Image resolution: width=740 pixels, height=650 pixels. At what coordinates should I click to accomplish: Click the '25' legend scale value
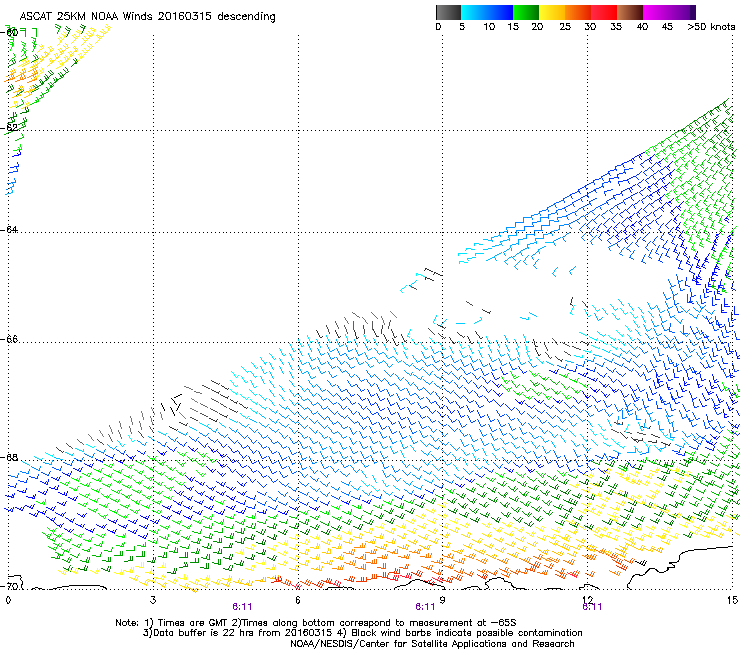(x=565, y=27)
